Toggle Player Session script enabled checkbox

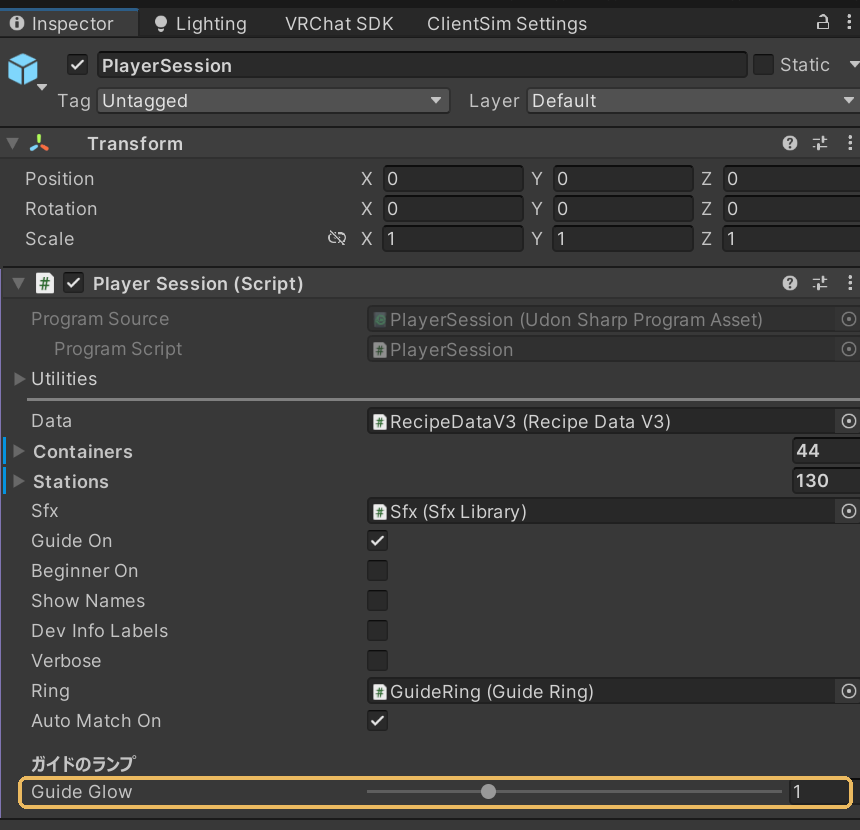pyautogui.click(x=73, y=283)
